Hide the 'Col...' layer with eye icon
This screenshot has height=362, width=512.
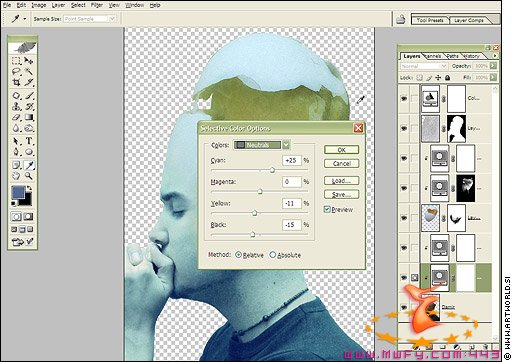click(x=404, y=99)
